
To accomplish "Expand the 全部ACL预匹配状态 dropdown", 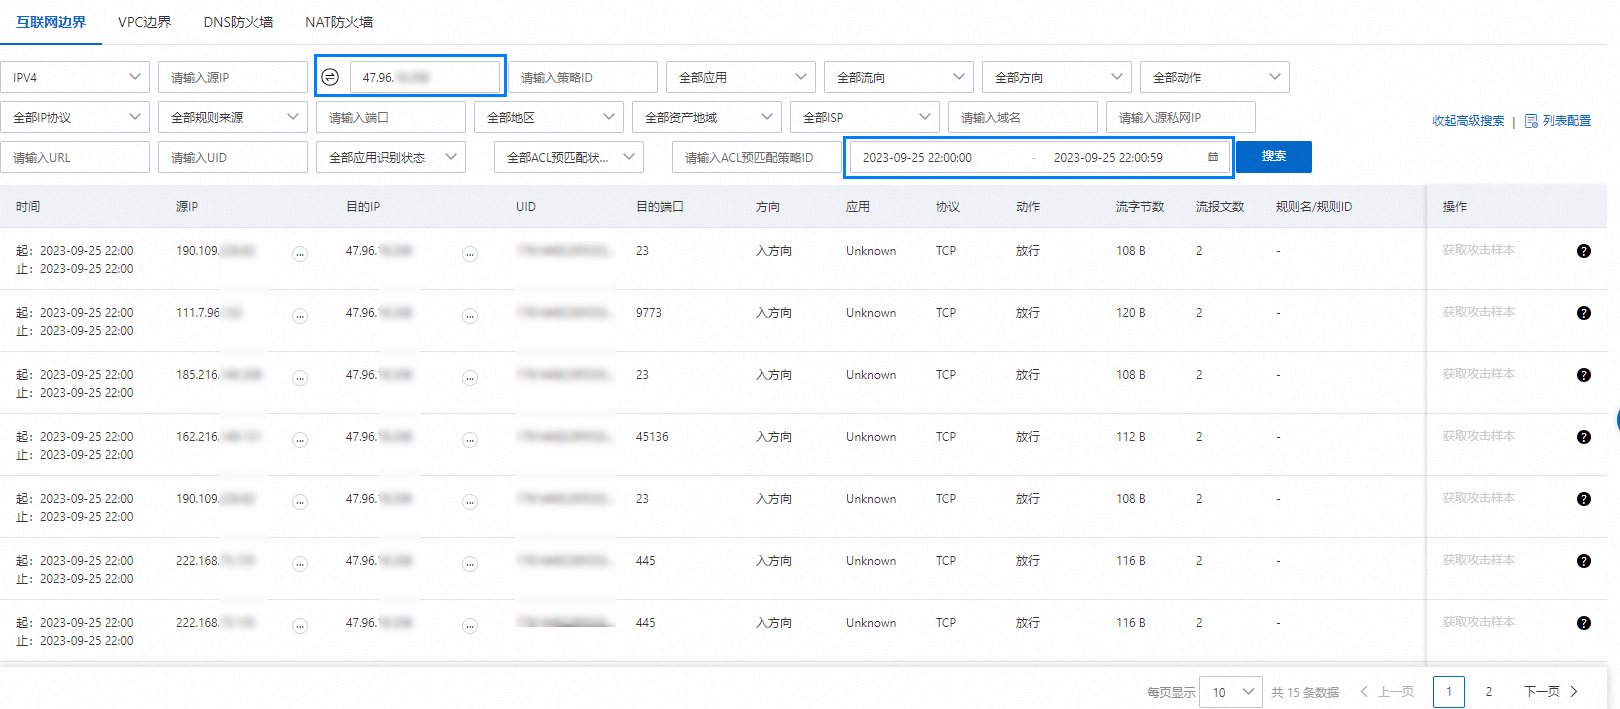I will click(x=569, y=157).
